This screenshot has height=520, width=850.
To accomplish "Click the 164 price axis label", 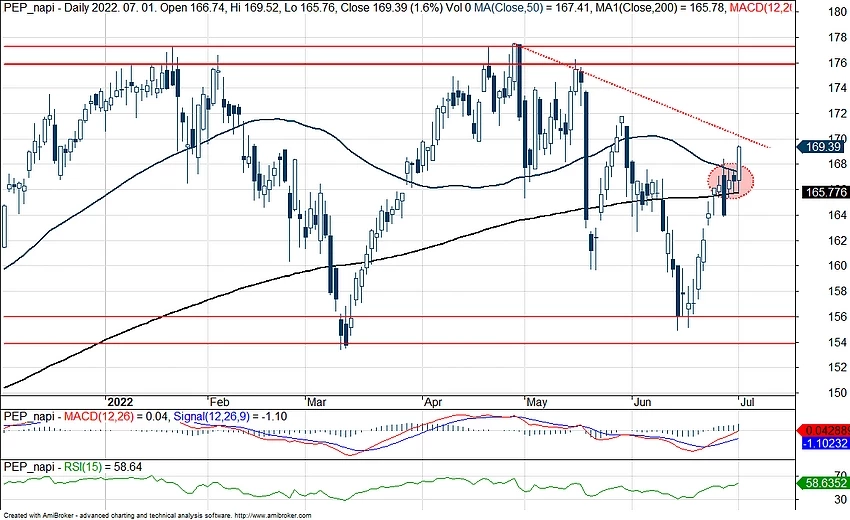I will [x=838, y=215].
